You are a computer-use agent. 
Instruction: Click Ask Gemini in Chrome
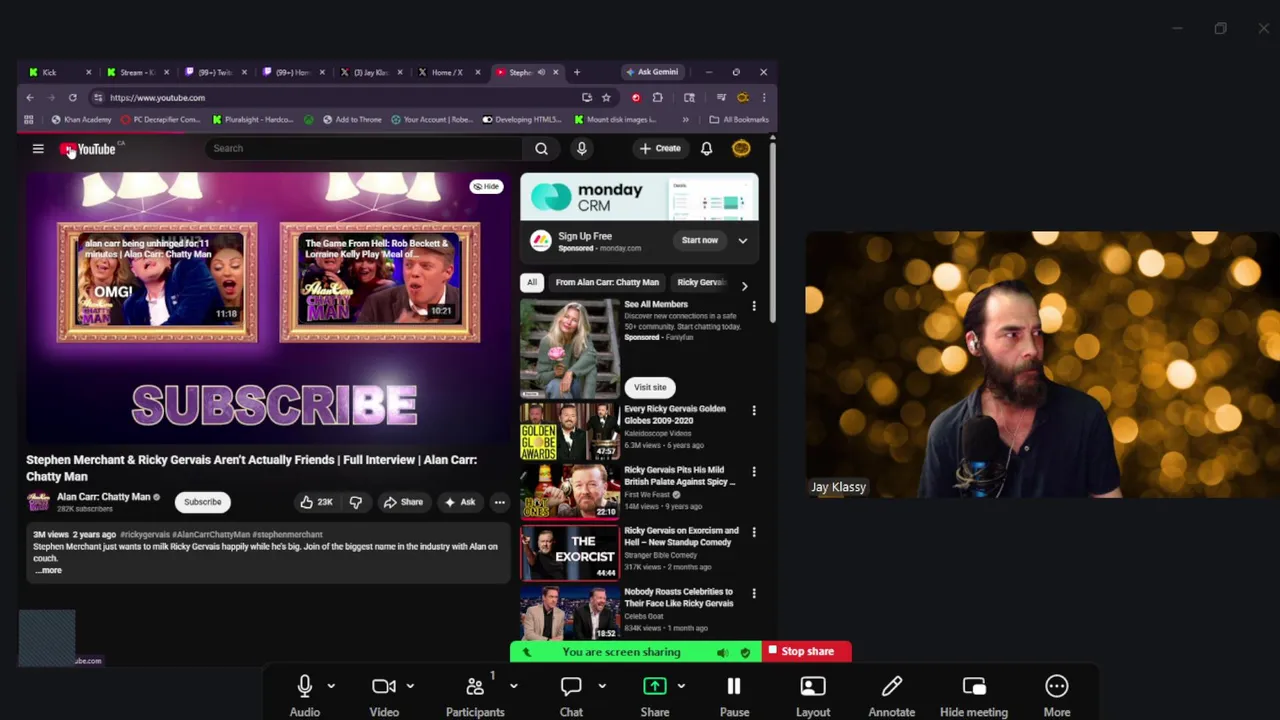tap(651, 72)
